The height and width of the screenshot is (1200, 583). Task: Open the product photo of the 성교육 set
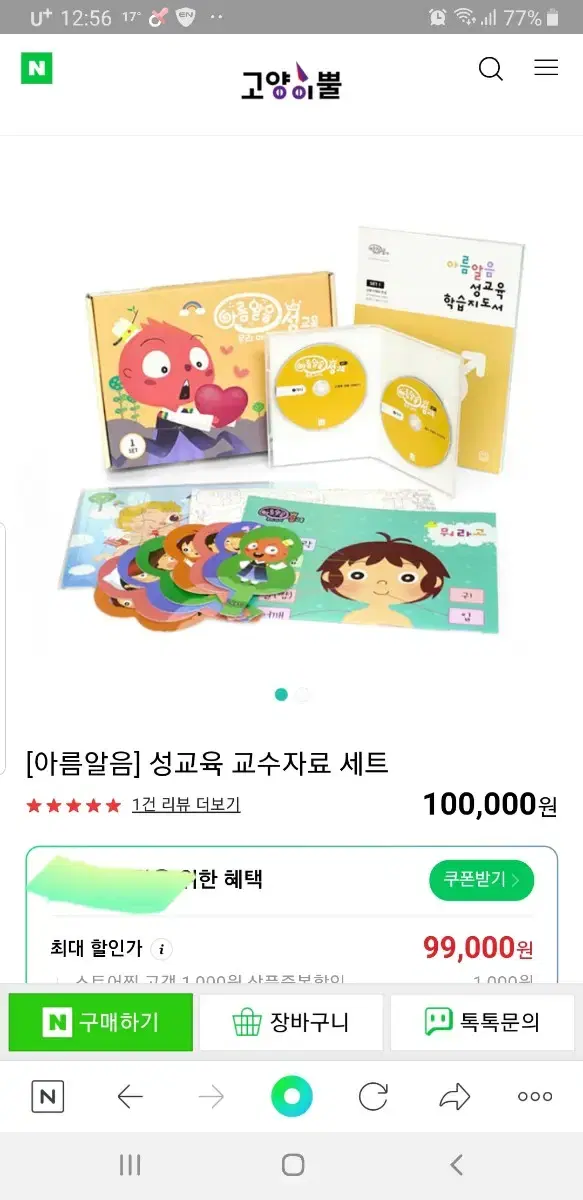click(x=291, y=430)
